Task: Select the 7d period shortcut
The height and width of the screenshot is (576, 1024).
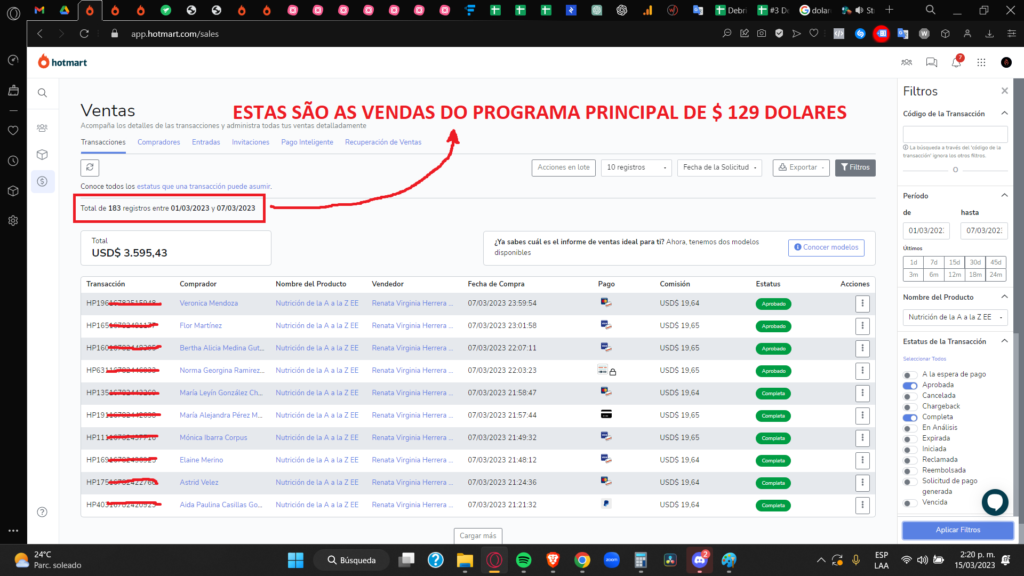Action: tap(934, 263)
